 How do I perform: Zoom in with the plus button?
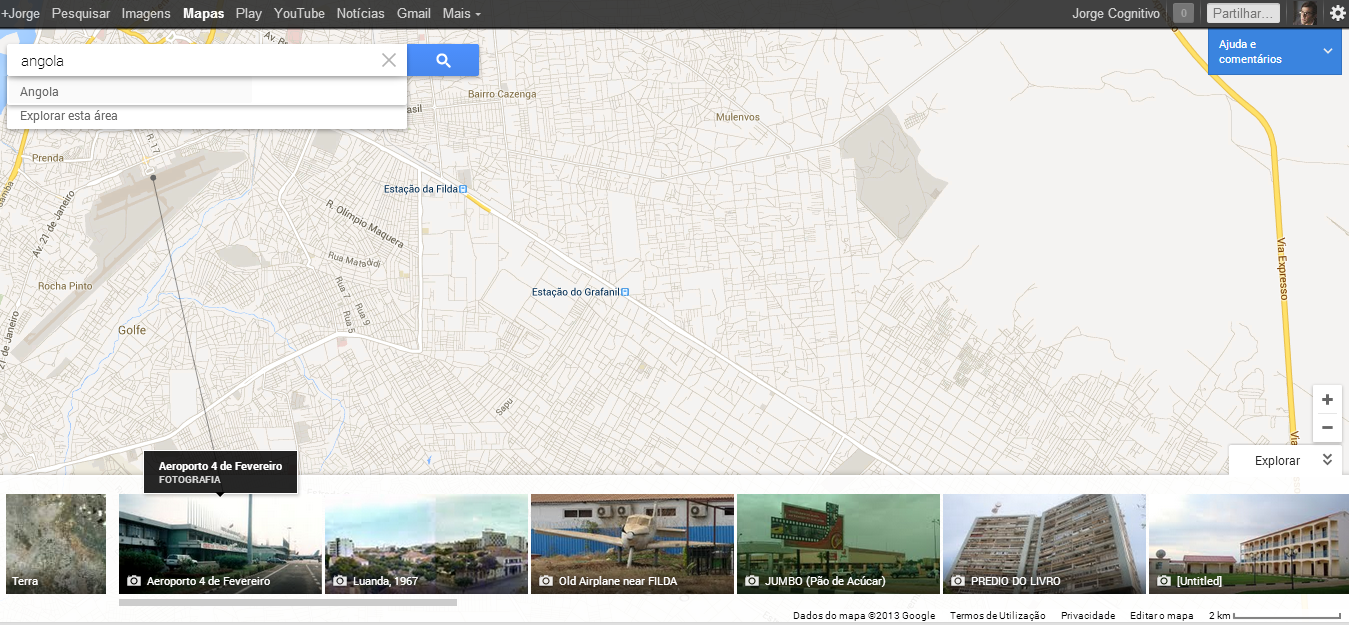point(1327,400)
